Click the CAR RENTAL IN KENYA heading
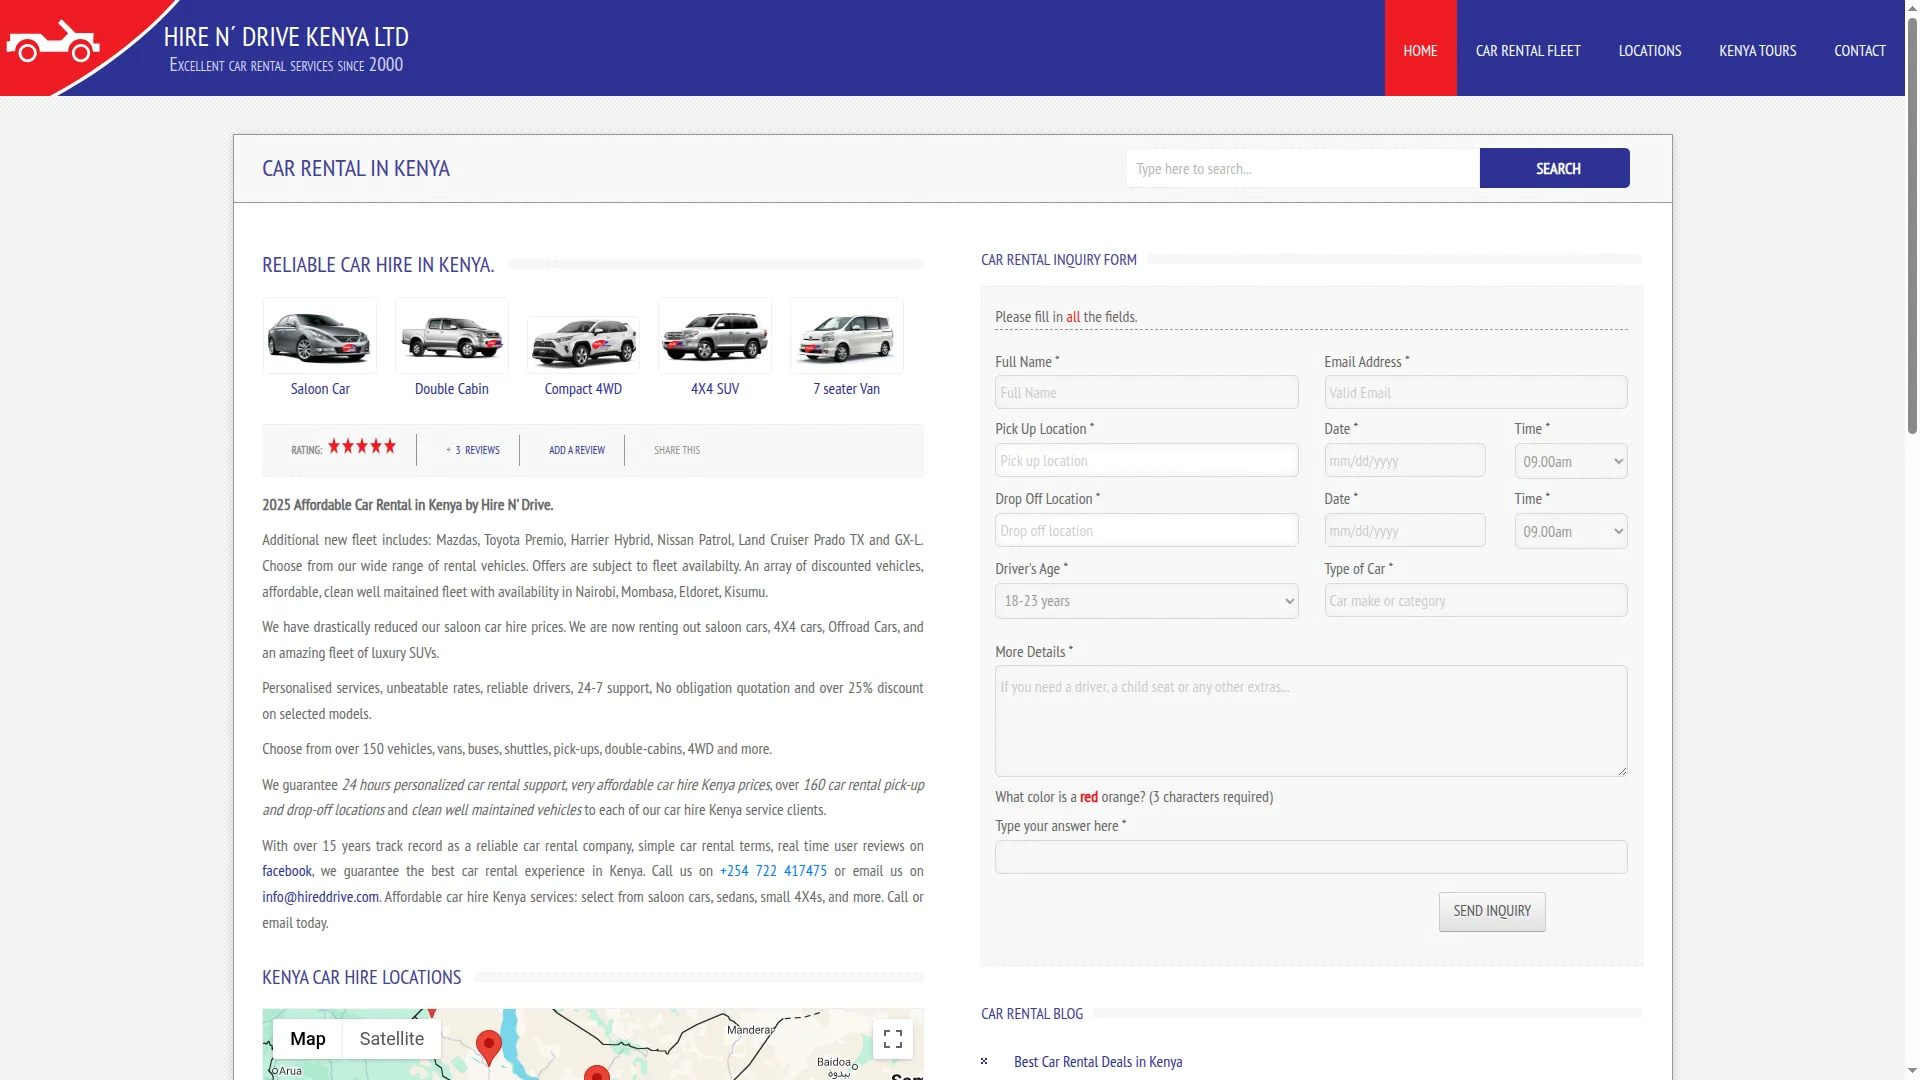 click(356, 168)
